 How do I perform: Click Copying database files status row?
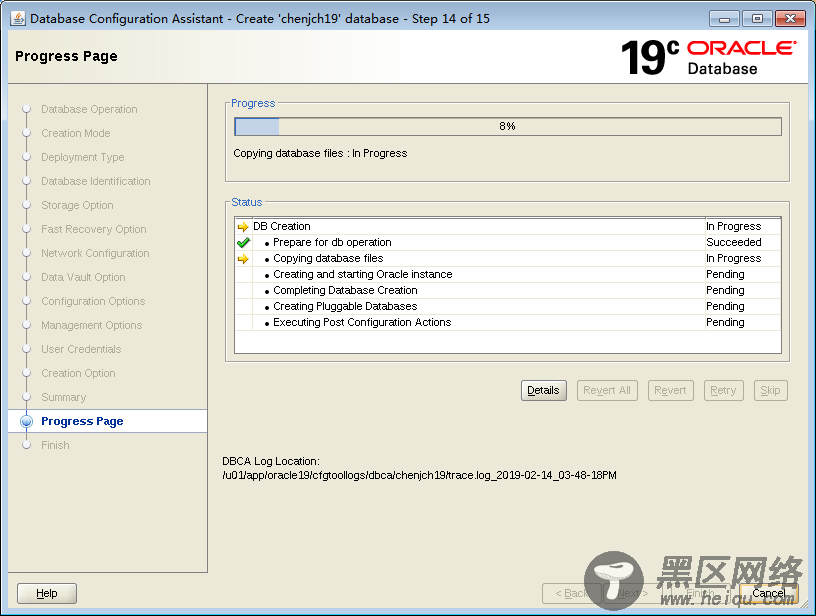tap(508, 259)
